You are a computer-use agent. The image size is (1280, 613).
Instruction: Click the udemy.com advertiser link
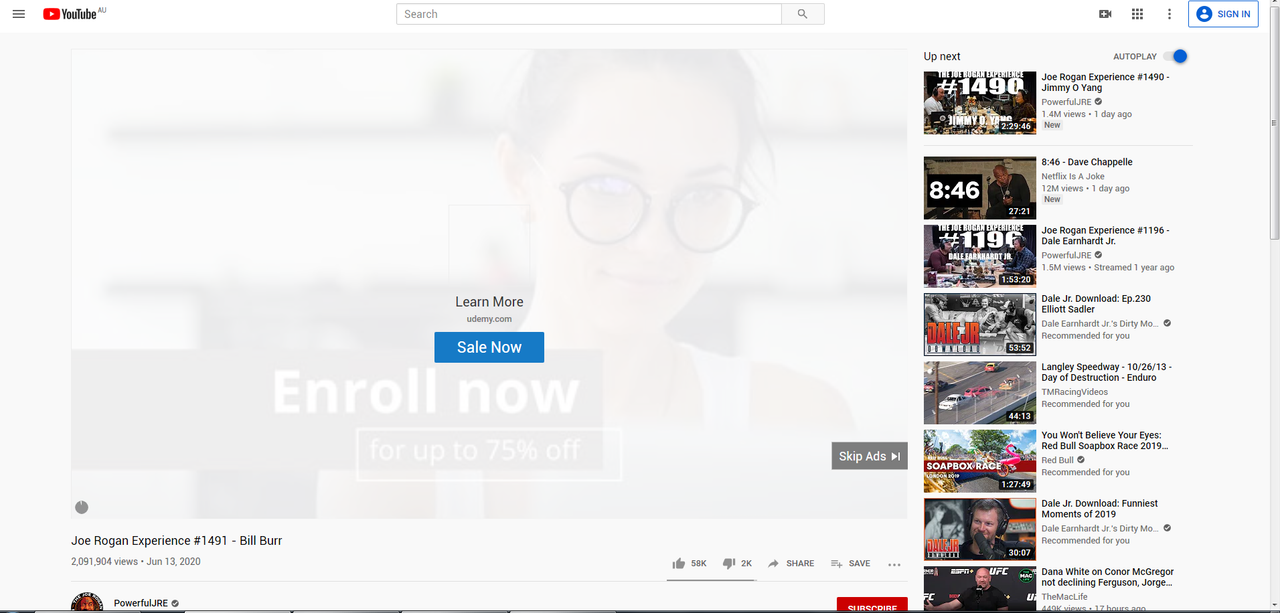[489, 319]
